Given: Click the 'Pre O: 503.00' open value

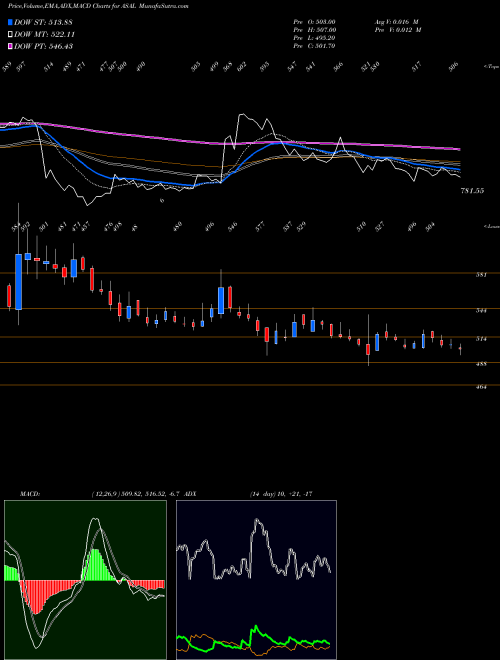Looking at the screenshot, I should click(314, 22).
